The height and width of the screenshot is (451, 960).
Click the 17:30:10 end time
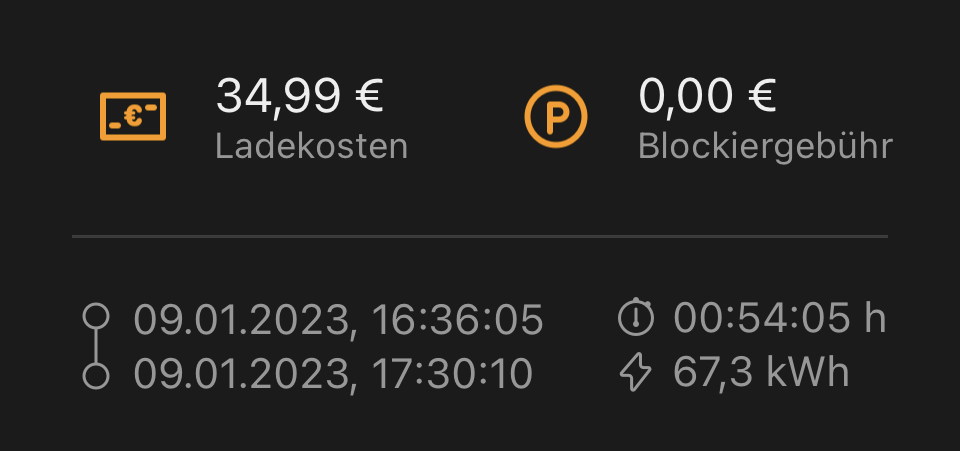(x=452, y=374)
